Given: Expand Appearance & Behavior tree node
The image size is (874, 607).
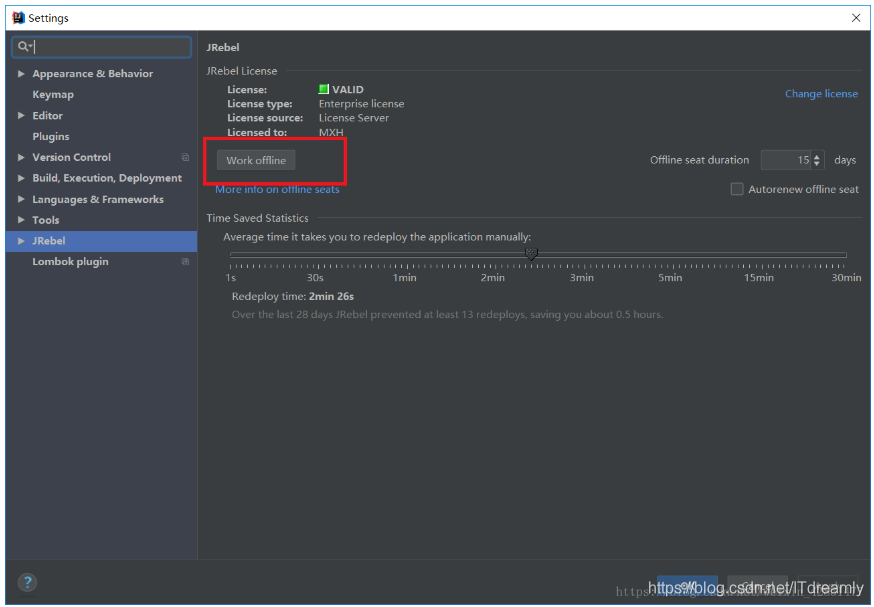Looking at the screenshot, I should coord(21,74).
